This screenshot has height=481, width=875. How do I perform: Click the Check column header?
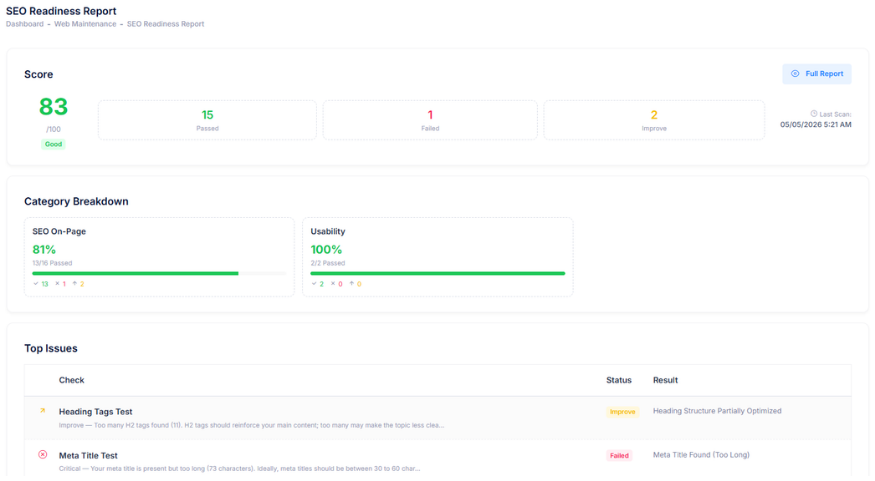click(x=71, y=380)
